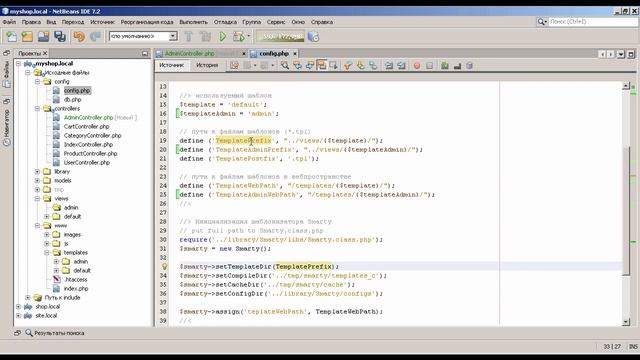Click the Stop Macro Recording icon
This screenshot has width=640, height=360.
tap(429, 65)
